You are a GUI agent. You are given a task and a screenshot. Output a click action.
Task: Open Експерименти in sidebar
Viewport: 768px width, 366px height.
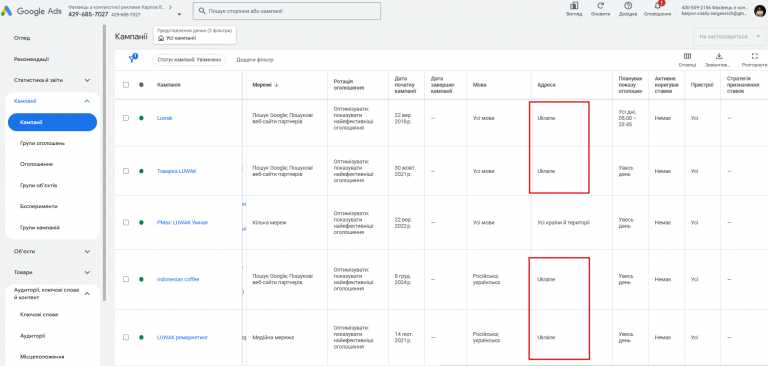(x=39, y=206)
